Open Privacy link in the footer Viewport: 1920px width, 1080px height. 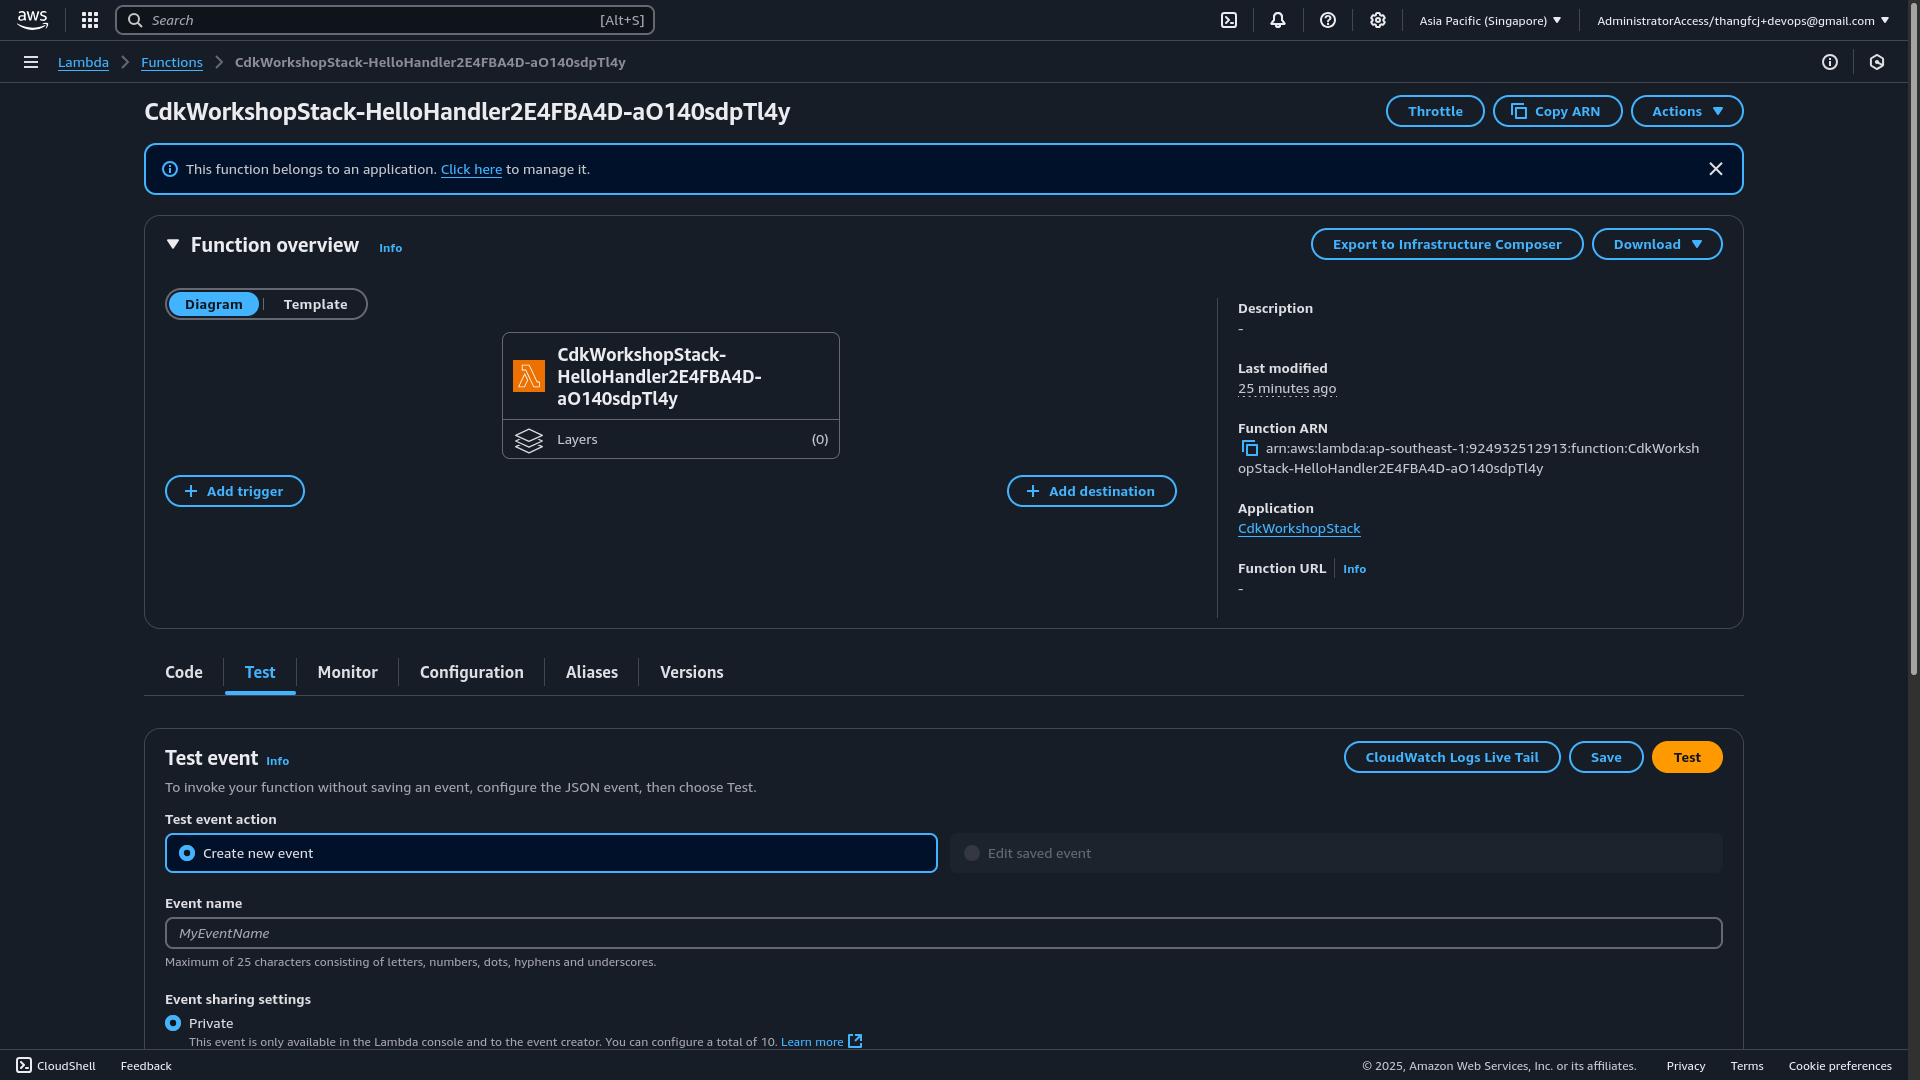click(x=1686, y=1065)
